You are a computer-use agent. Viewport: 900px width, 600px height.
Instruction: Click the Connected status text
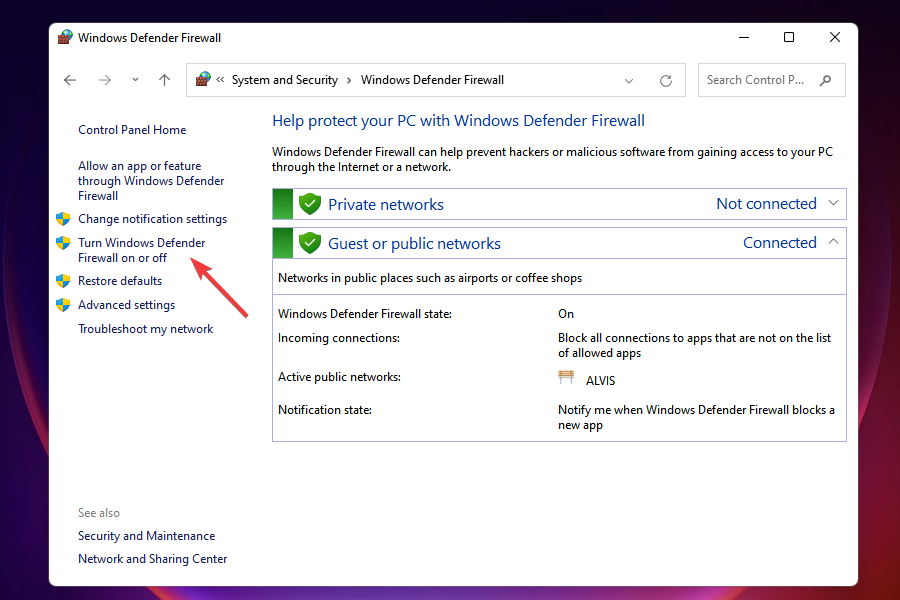tap(779, 242)
